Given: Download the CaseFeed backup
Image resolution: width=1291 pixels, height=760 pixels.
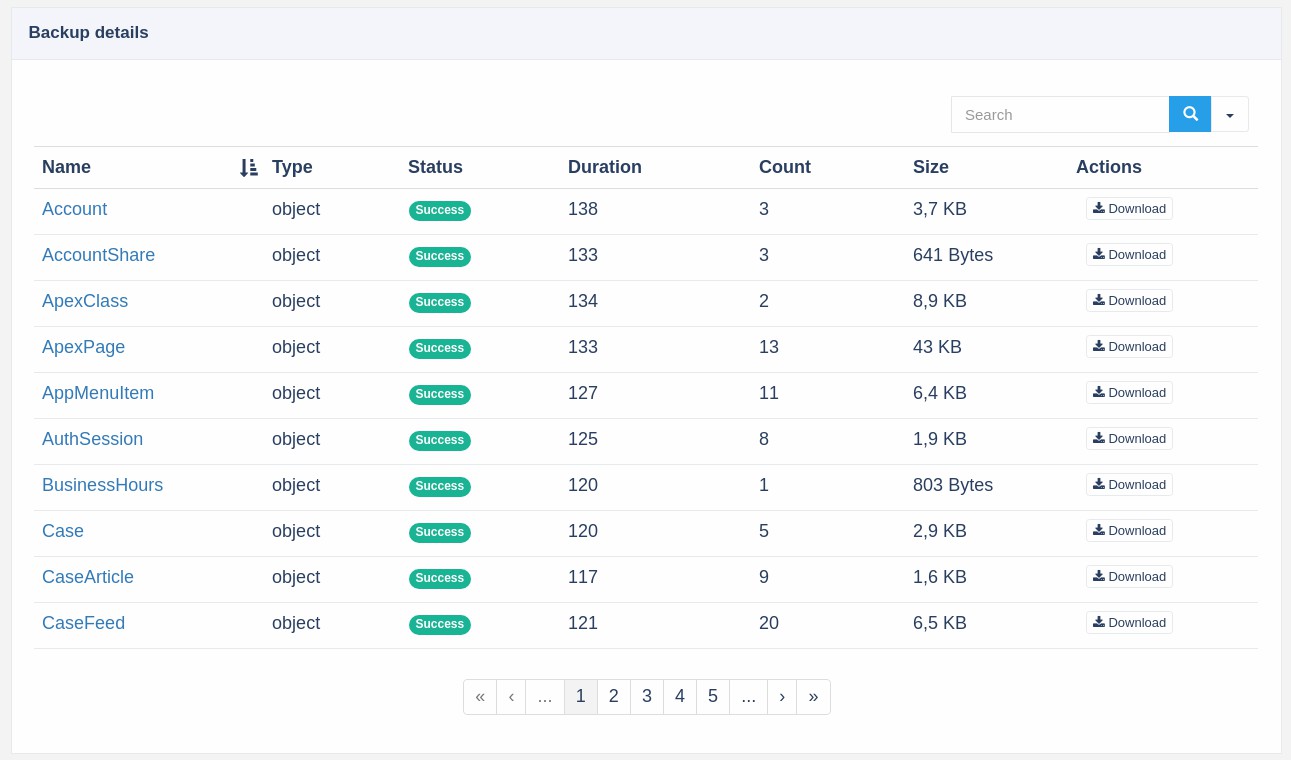Looking at the screenshot, I should coord(1129,622).
